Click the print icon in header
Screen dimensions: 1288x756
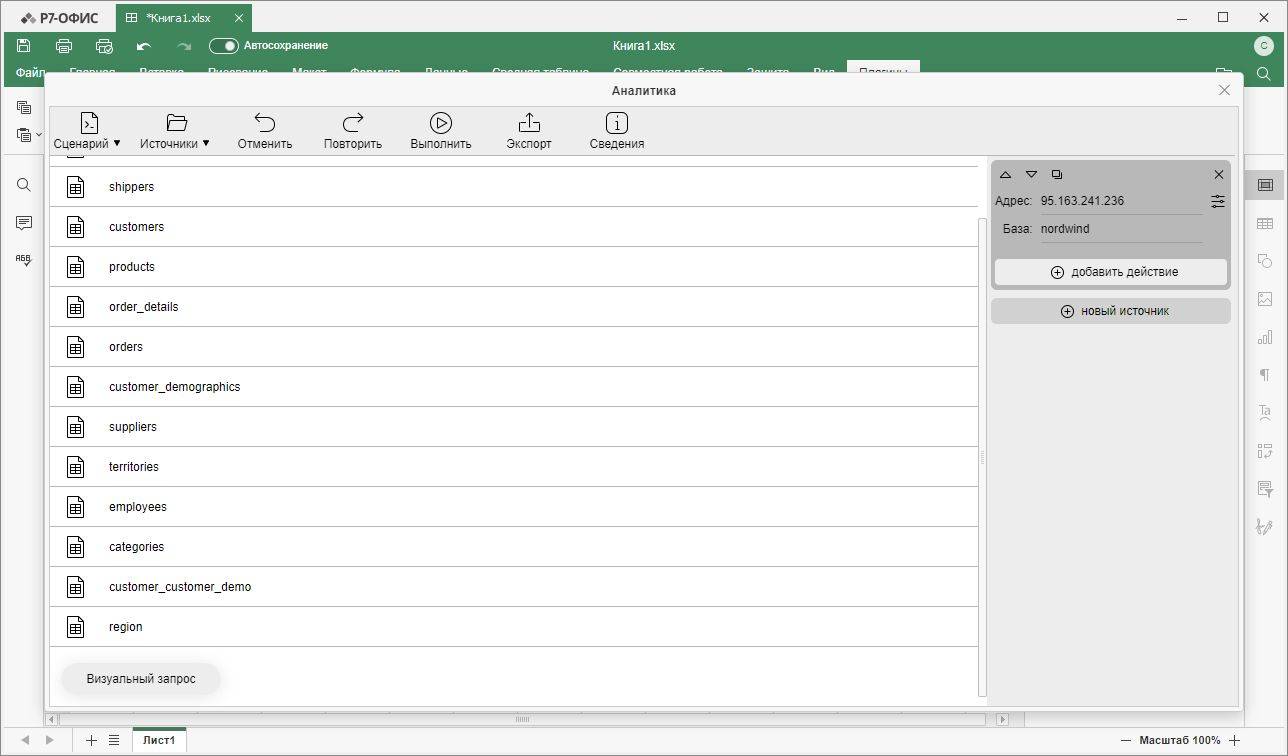64,46
